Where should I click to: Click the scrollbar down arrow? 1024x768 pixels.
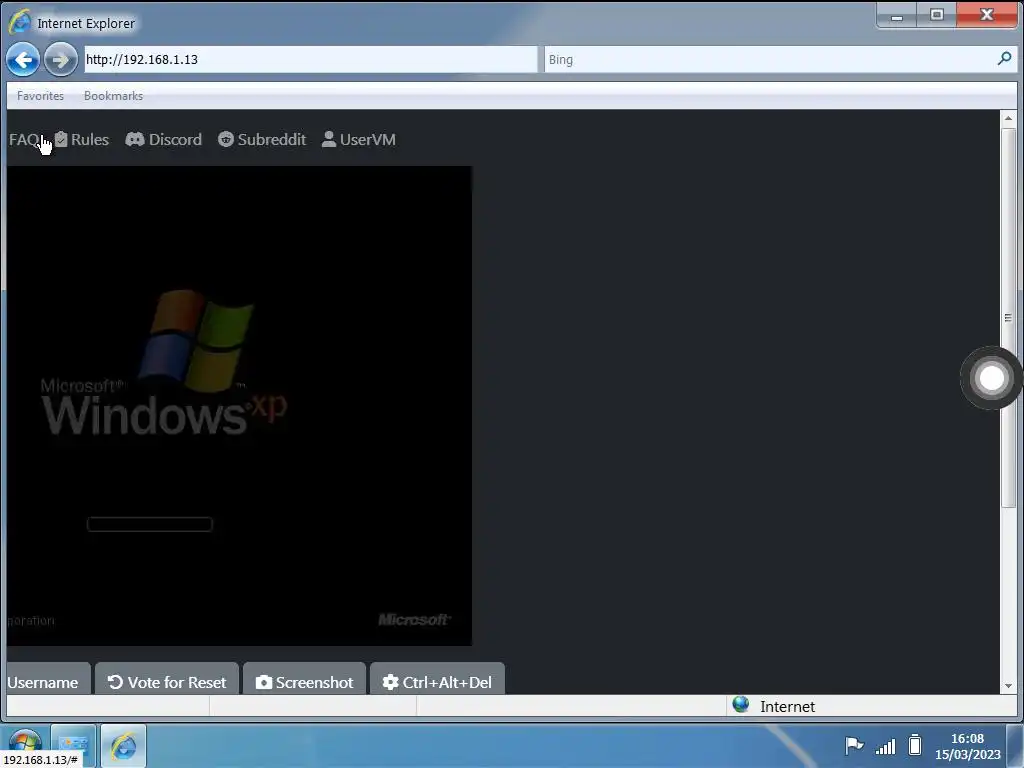coord(1008,686)
